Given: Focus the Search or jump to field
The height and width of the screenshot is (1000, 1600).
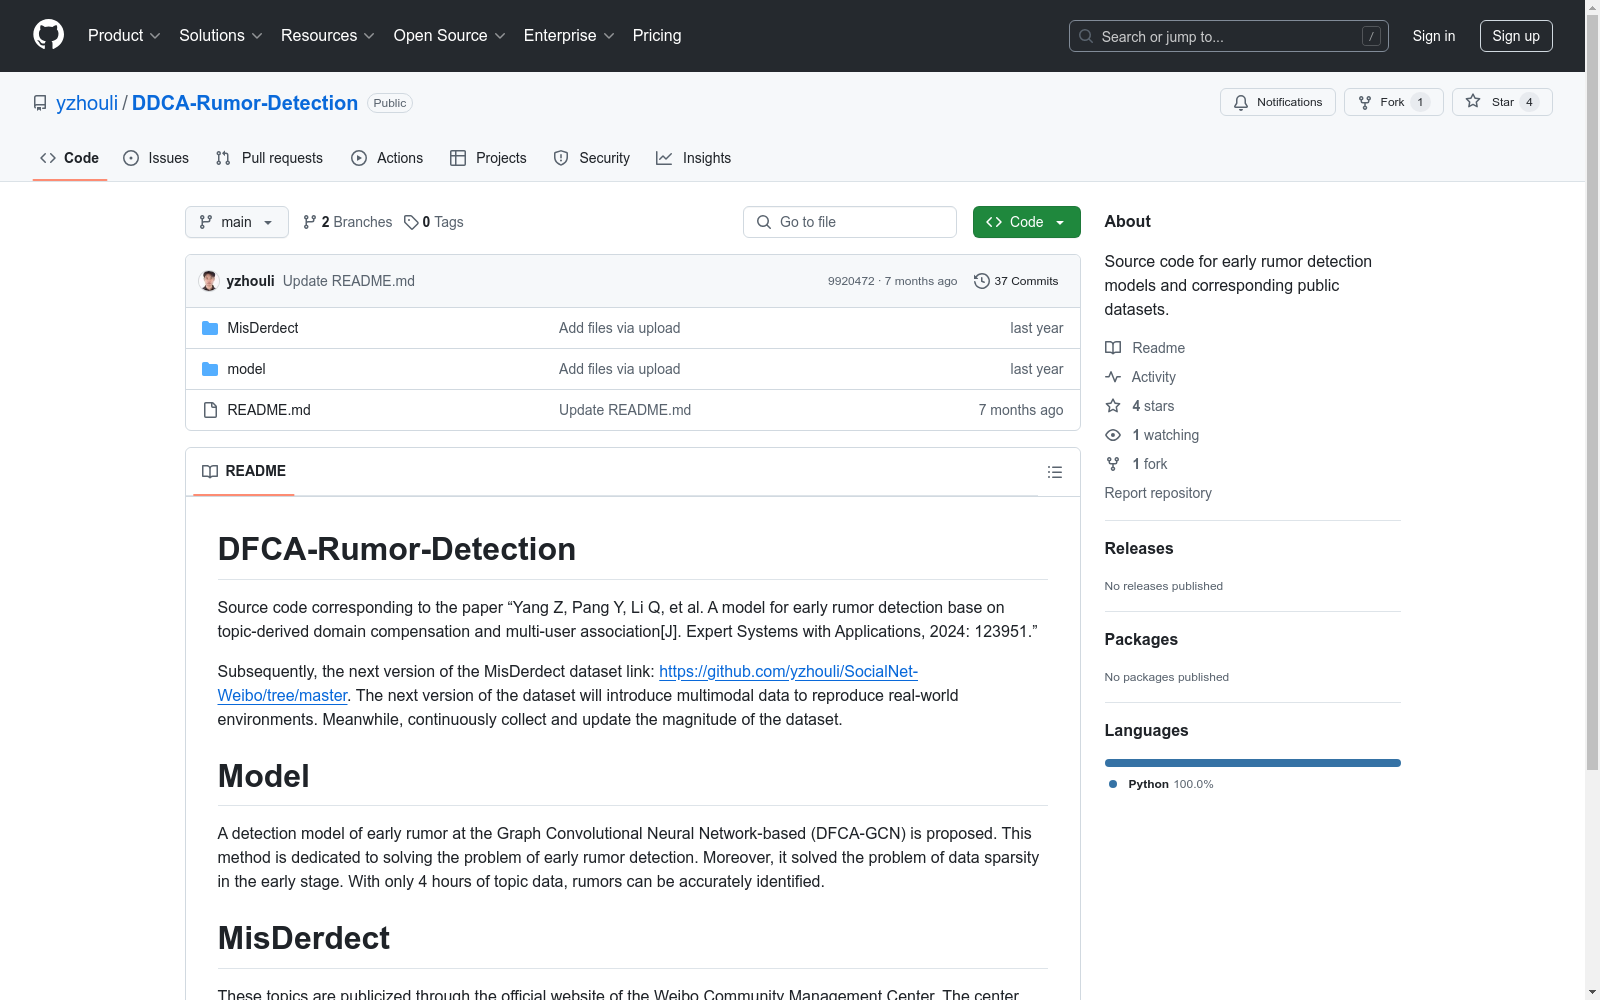Looking at the screenshot, I should (x=1229, y=36).
